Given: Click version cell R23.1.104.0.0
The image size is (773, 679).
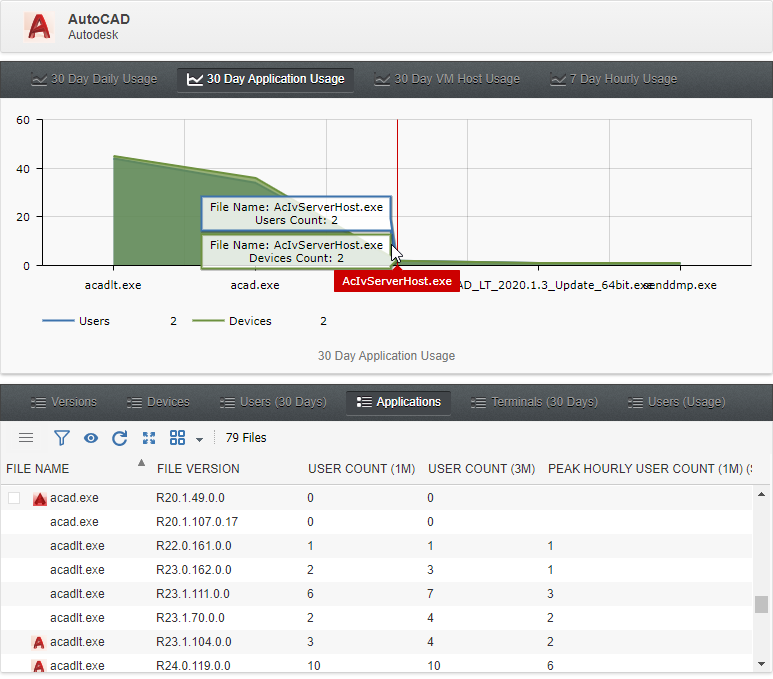Looking at the screenshot, I should [194, 643].
